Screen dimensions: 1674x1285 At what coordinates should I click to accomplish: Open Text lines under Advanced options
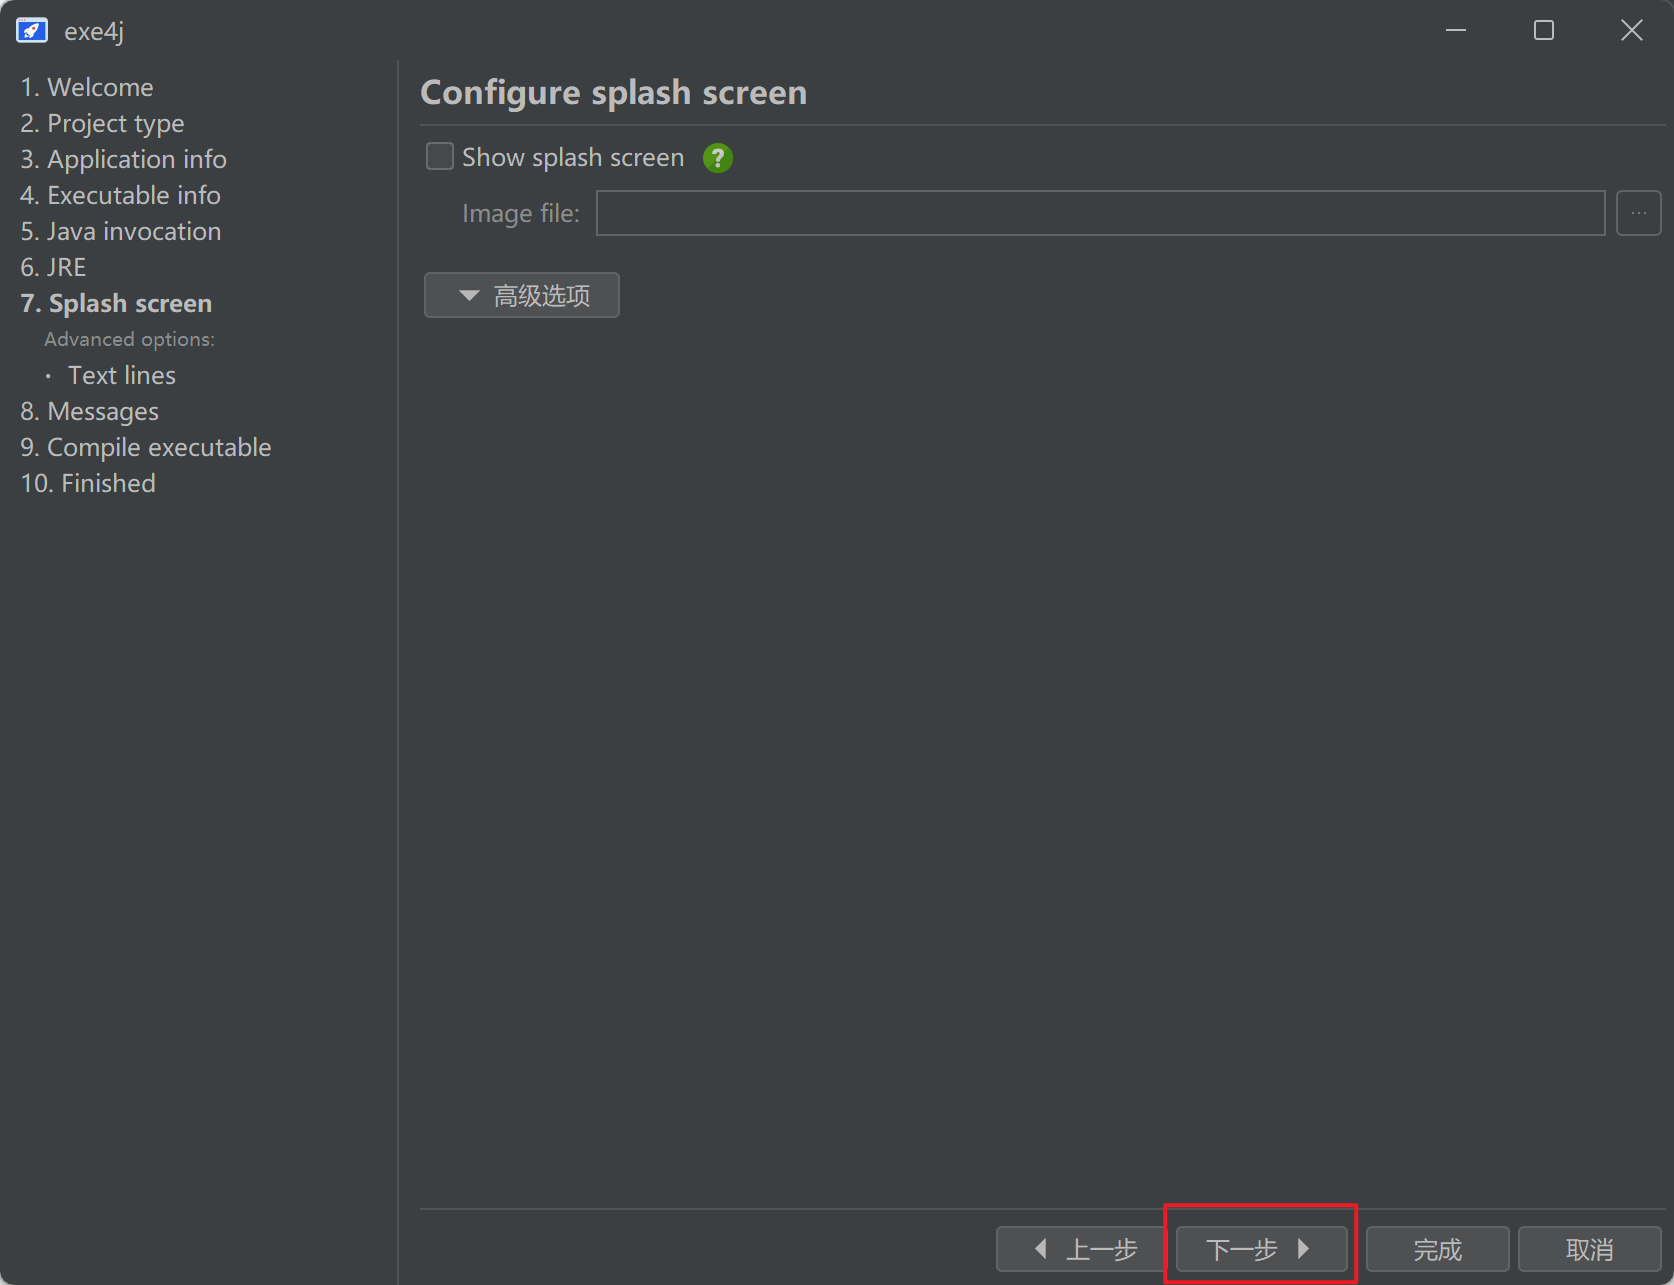point(121,375)
